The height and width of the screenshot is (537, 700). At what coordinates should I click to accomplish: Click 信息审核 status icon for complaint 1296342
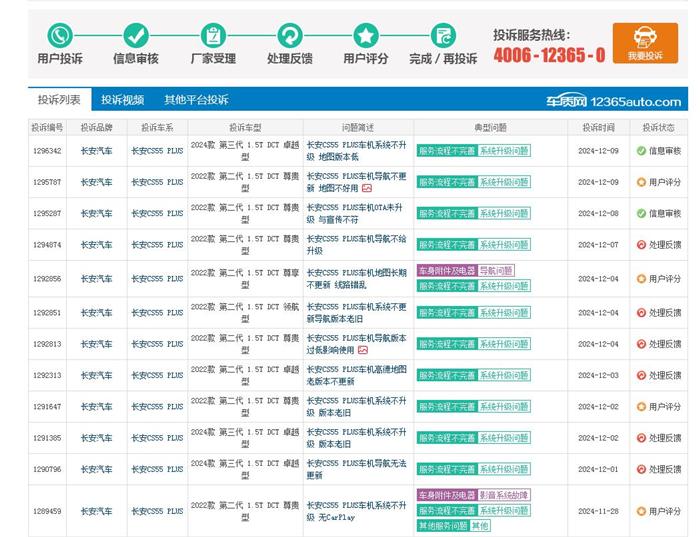[x=641, y=151]
